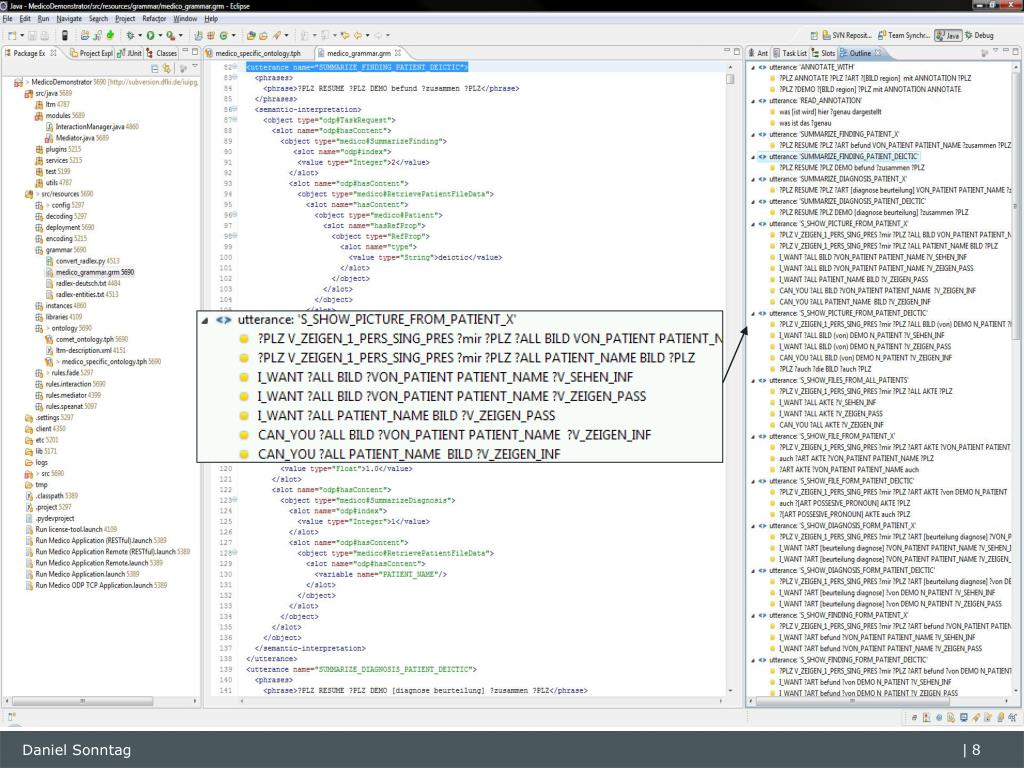Select InteractionManager.java in the tree
This screenshot has height=768, width=1024.
[x=91, y=127]
